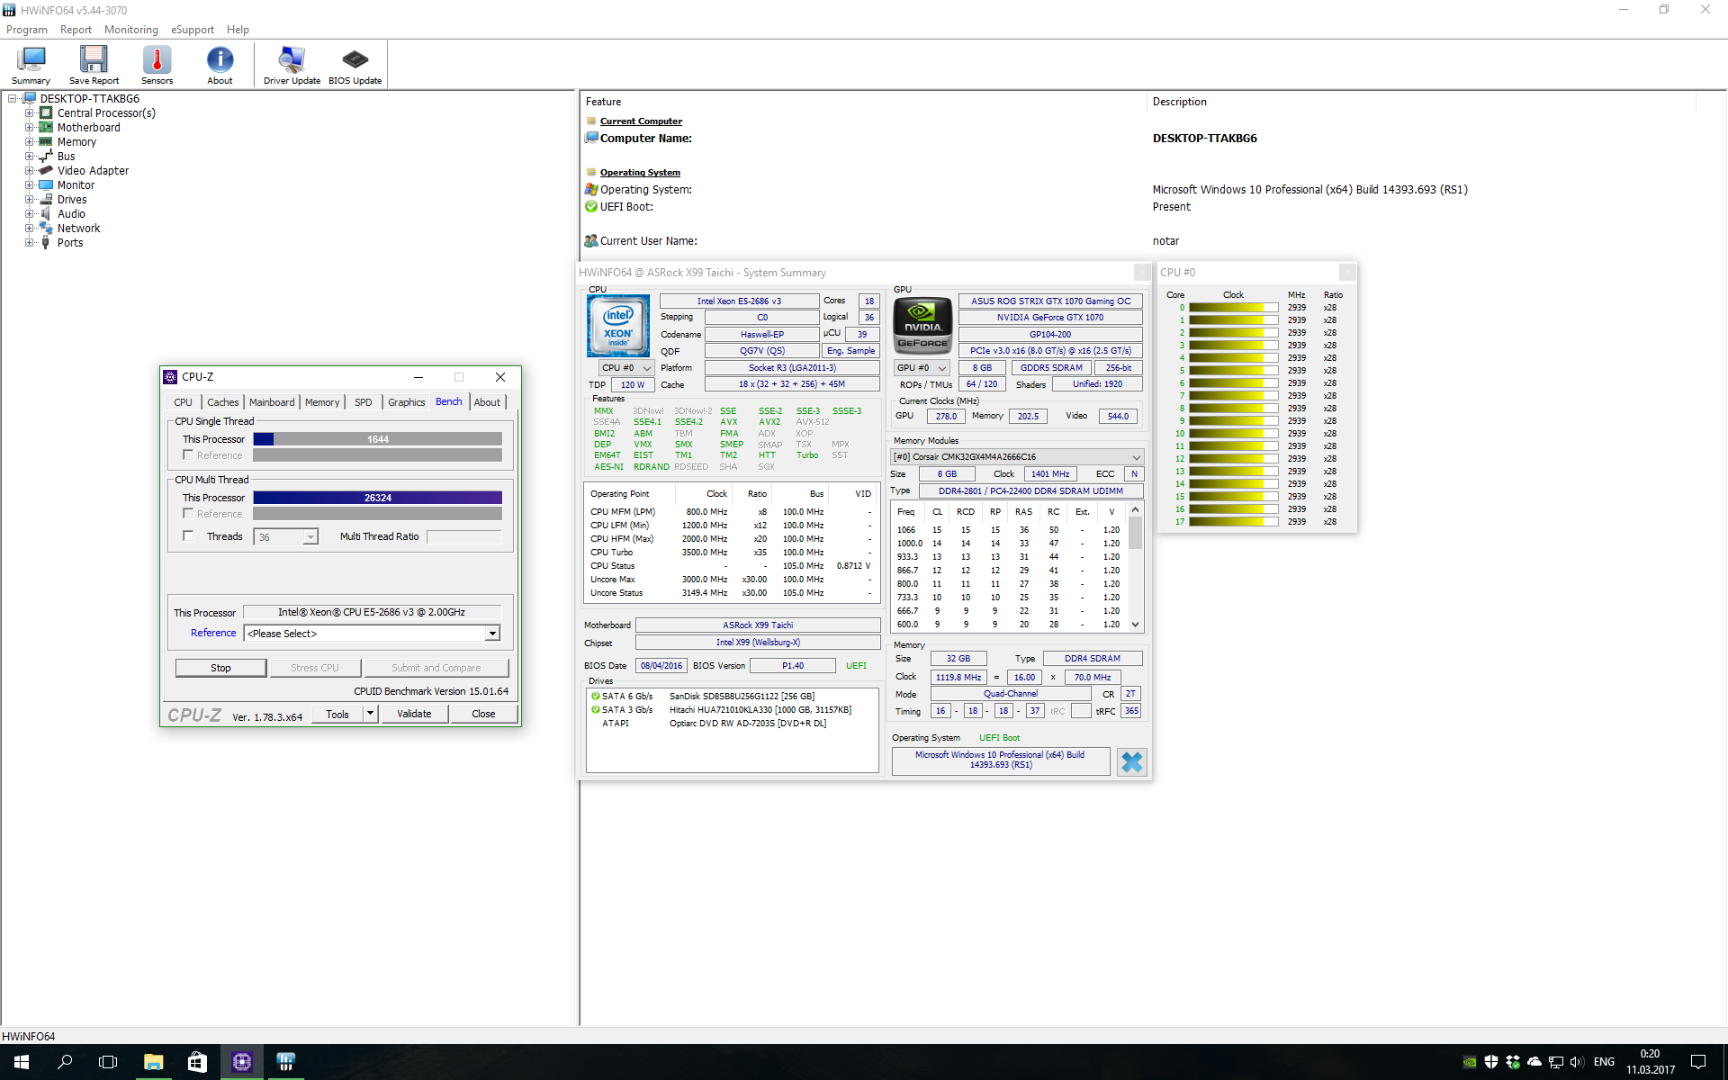Open the Report menu
Image resolution: width=1728 pixels, height=1080 pixels.
(76, 29)
